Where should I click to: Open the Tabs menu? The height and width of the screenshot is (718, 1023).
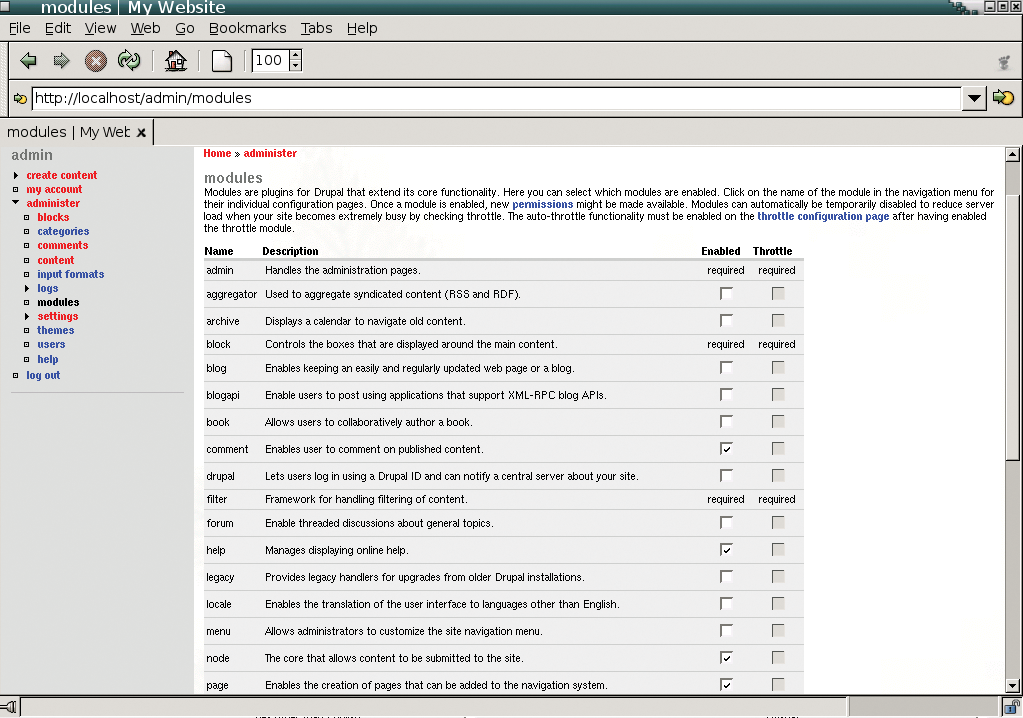tap(316, 28)
